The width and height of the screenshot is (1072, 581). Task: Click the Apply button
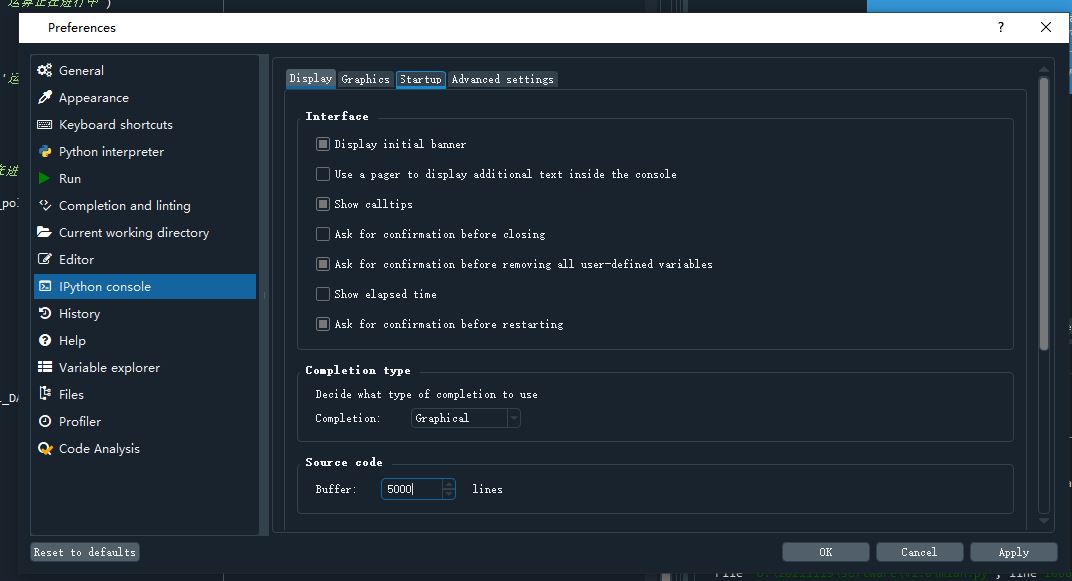pos(1014,552)
